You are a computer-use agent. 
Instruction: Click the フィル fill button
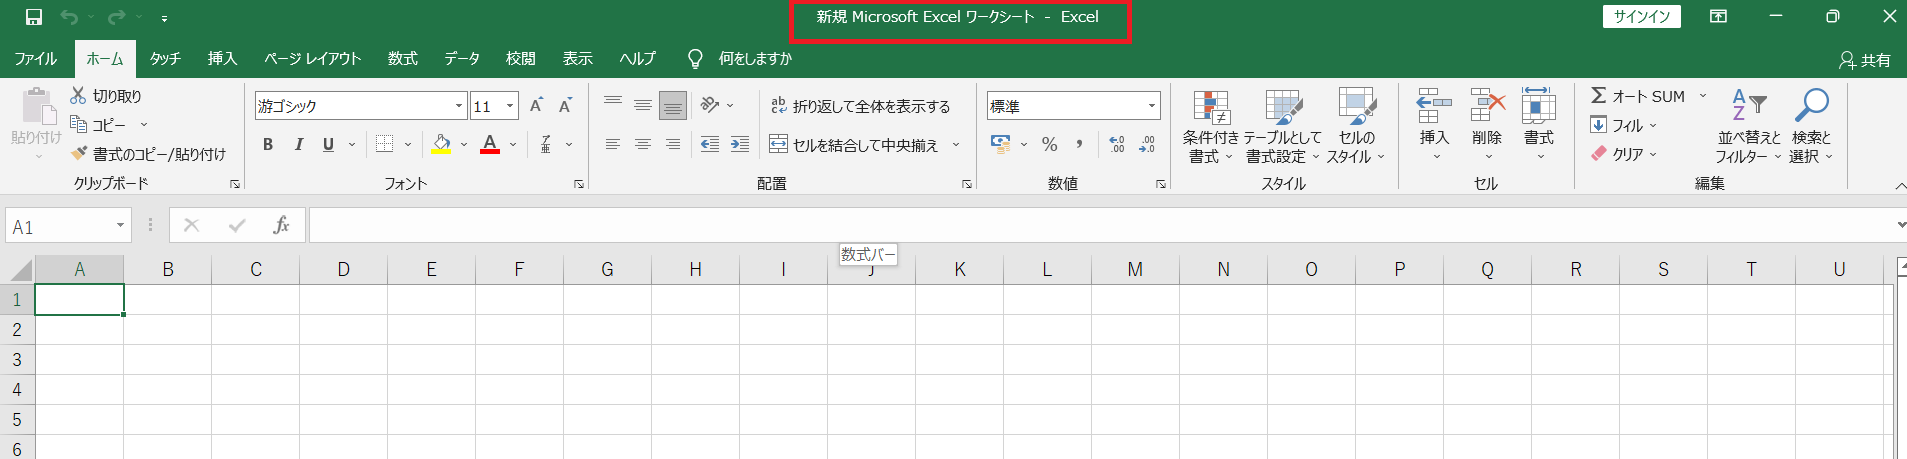coord(1616,125)
